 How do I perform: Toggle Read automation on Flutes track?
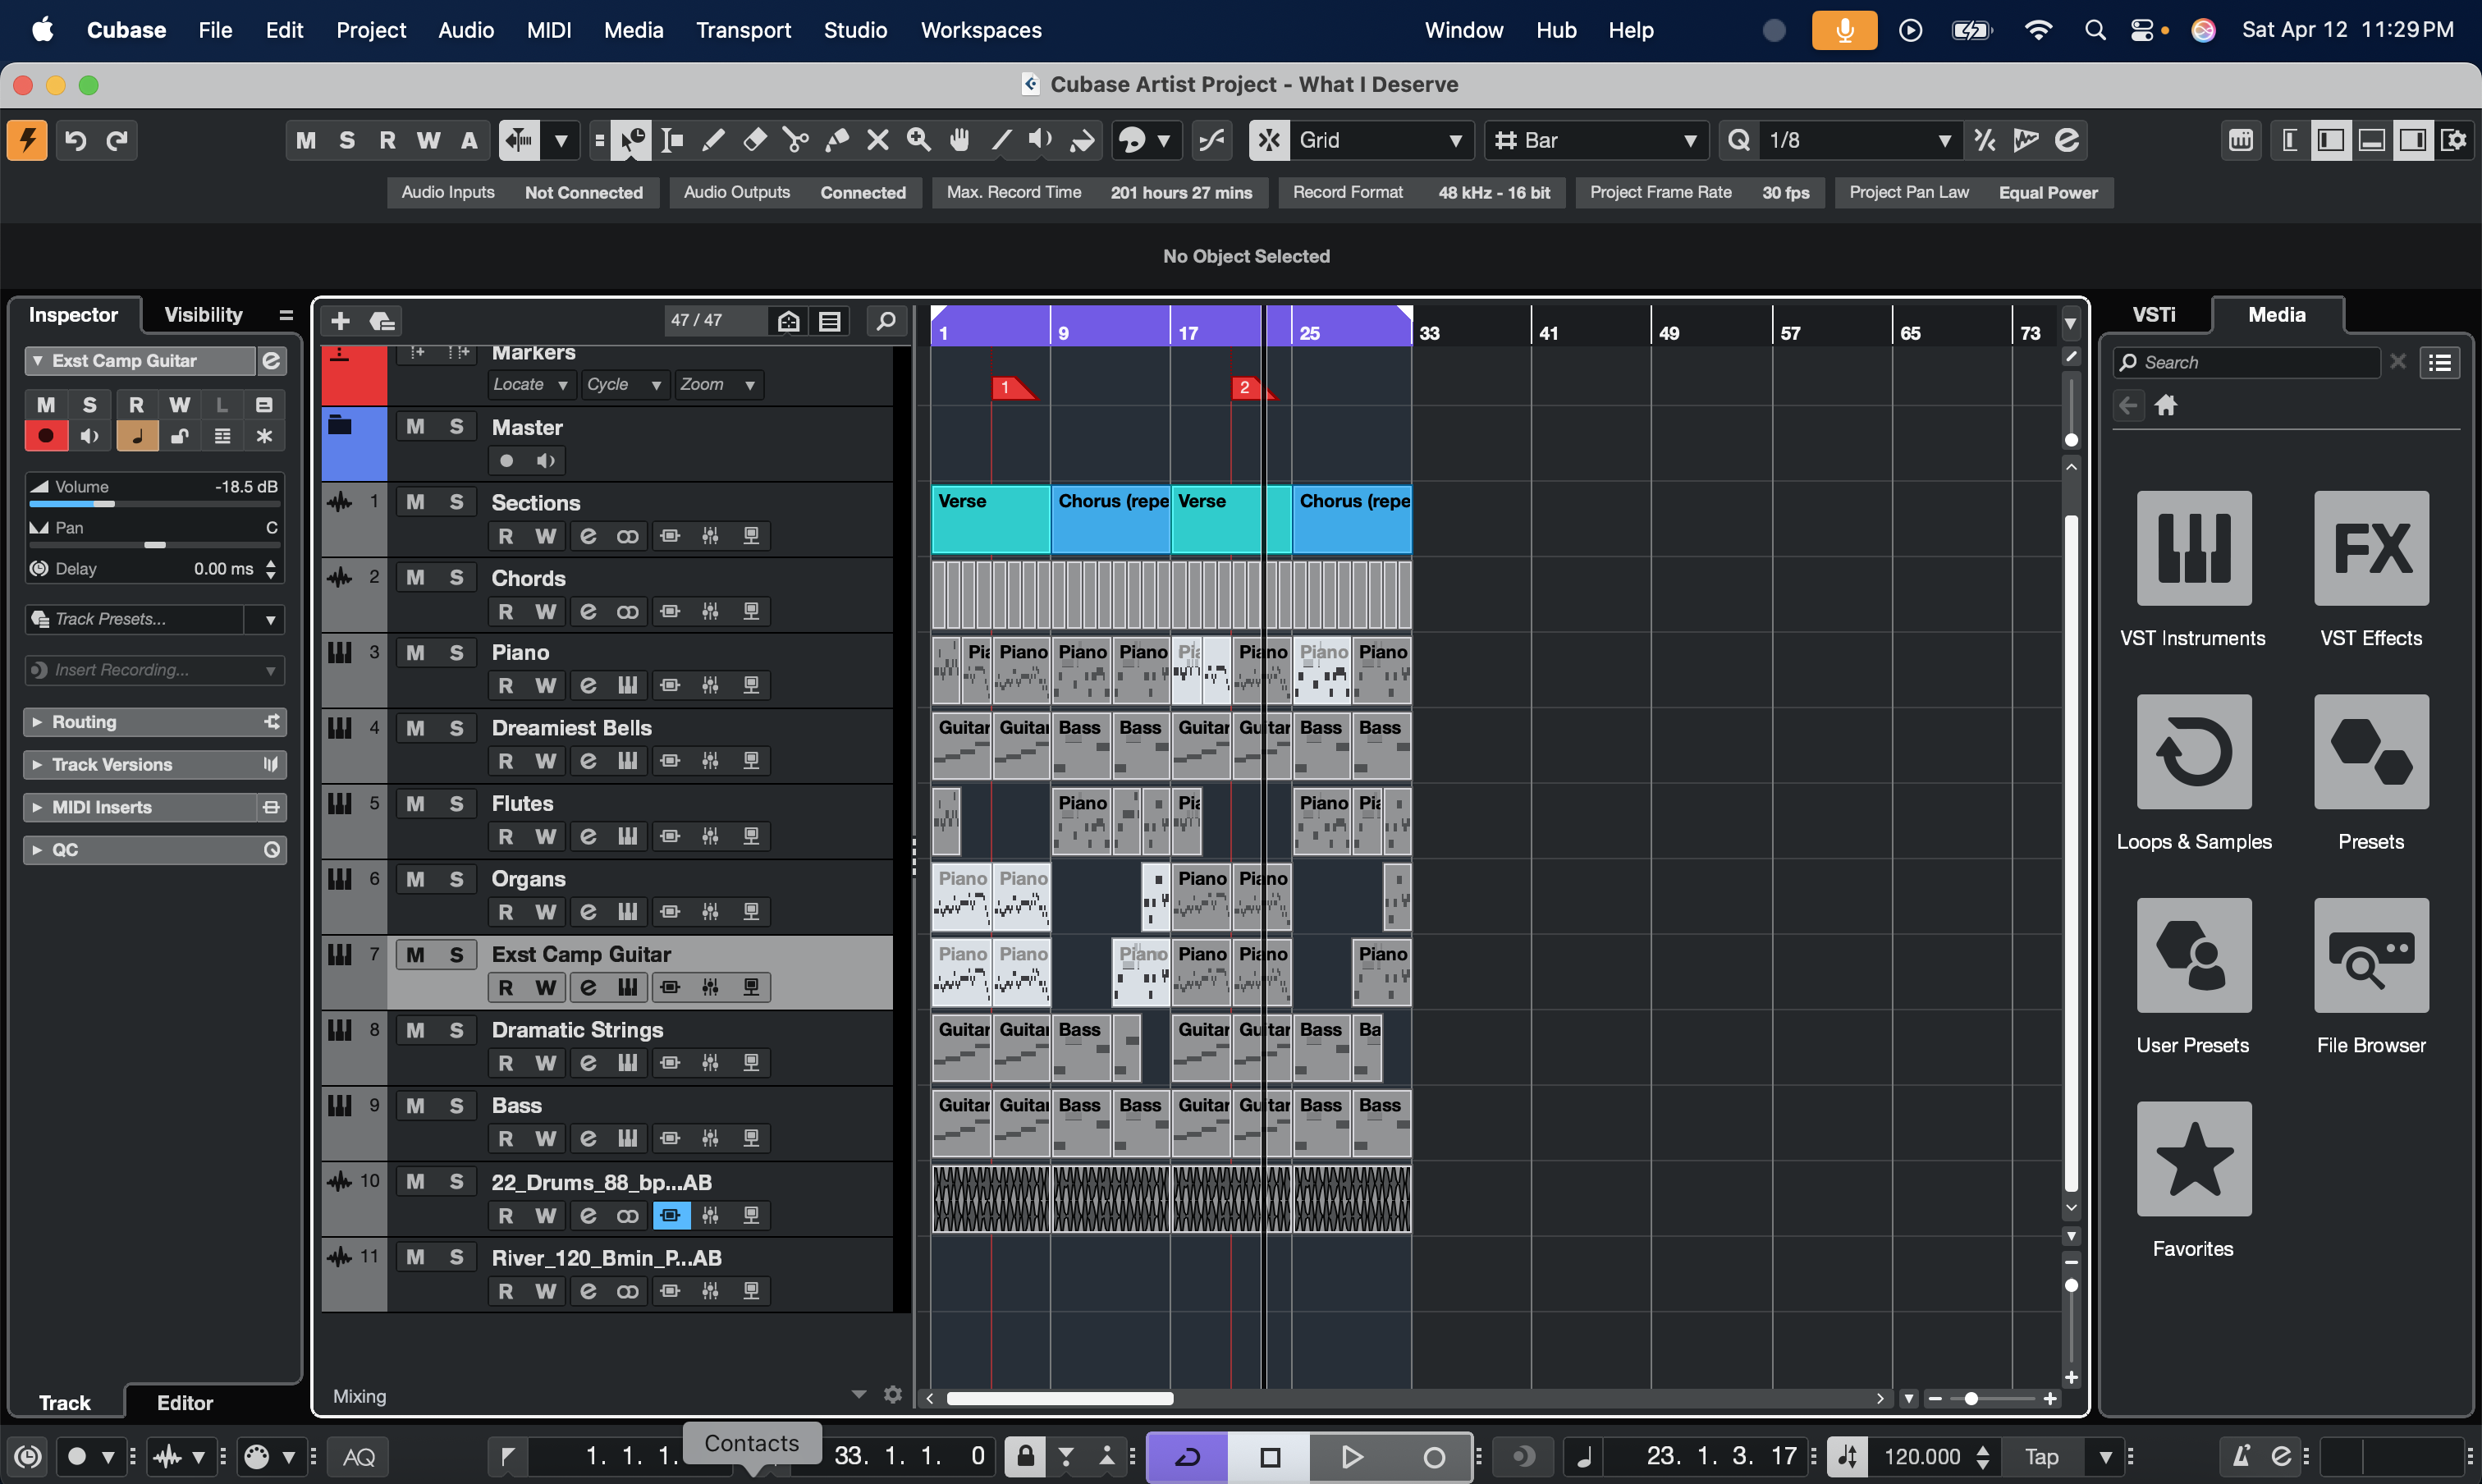[505, 837]
